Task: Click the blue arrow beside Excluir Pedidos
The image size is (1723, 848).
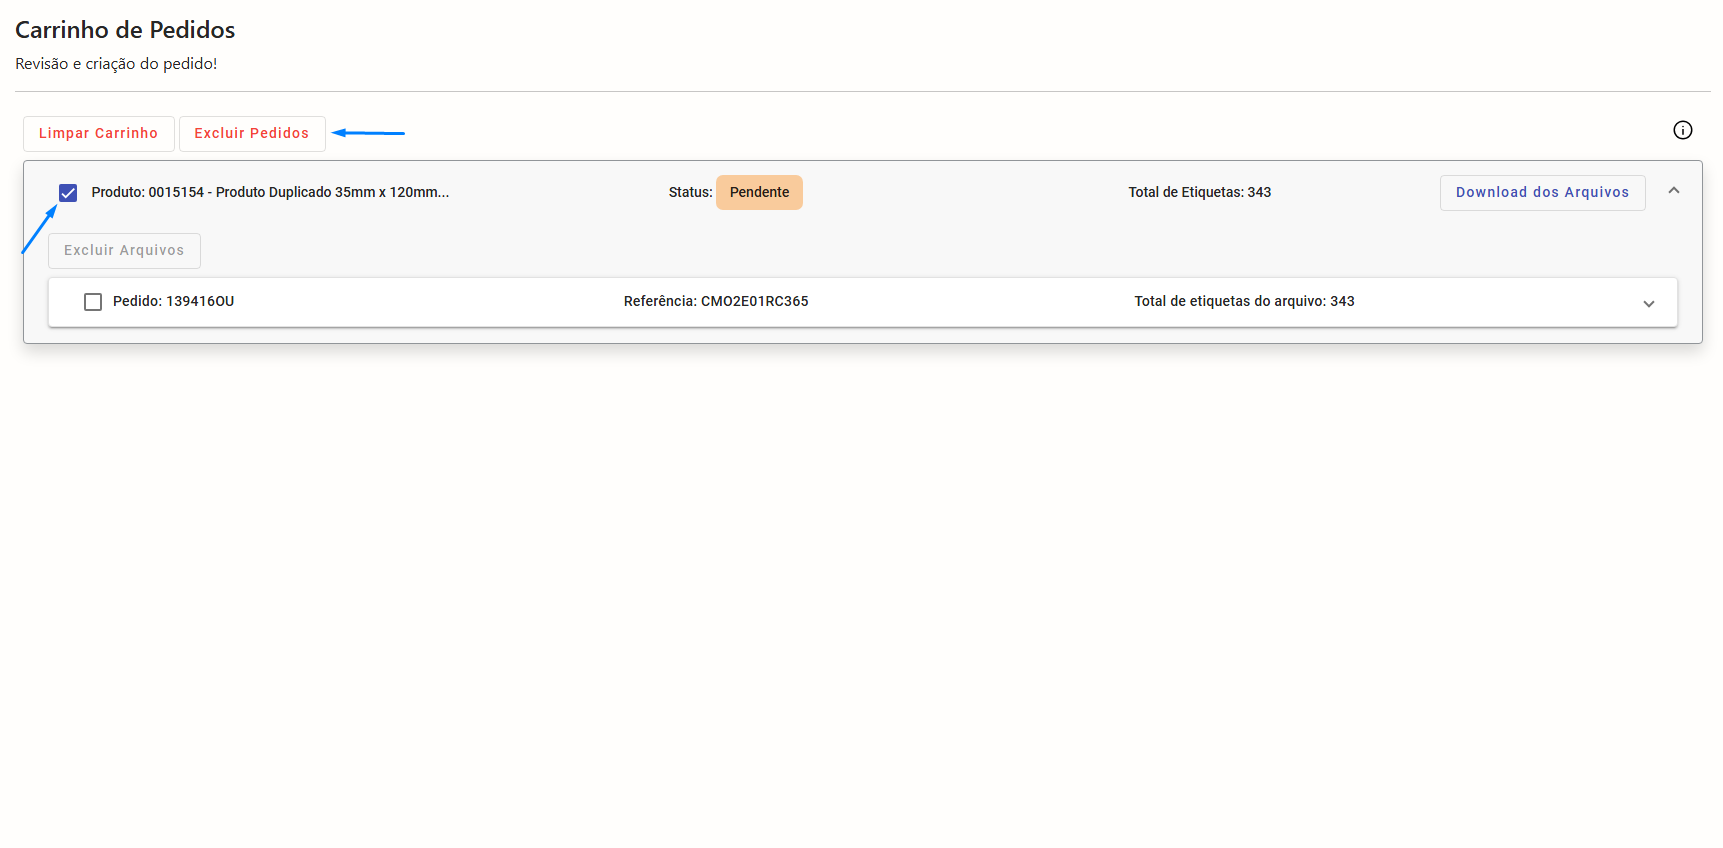Action: 368,133
